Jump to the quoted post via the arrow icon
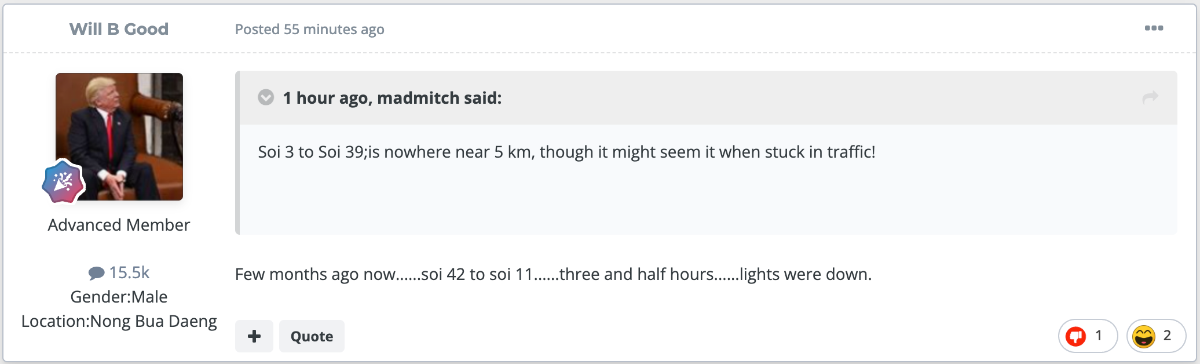The image size is (1200, 364). click(x=1150, y=97)
